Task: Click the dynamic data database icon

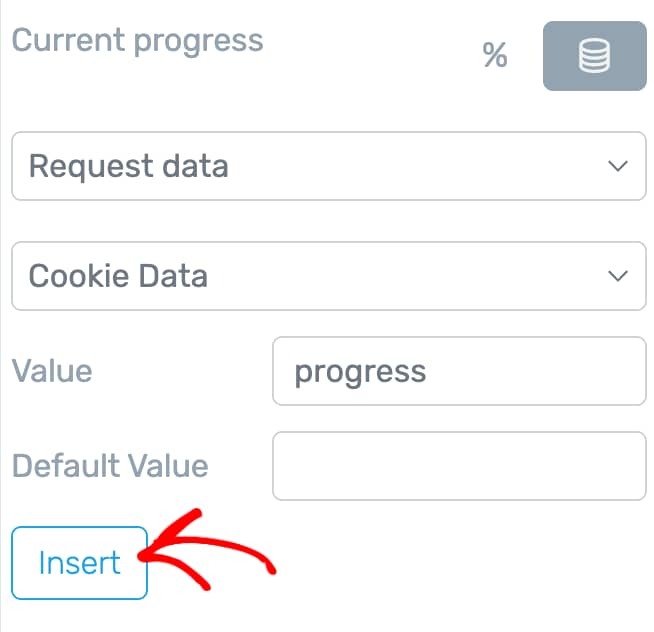Action: point(594,55)
